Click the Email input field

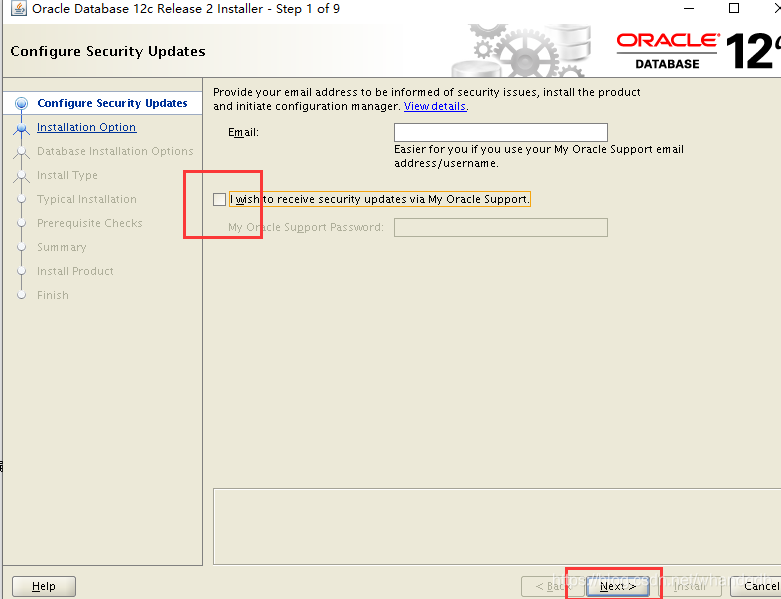click(x=501, y=132)
